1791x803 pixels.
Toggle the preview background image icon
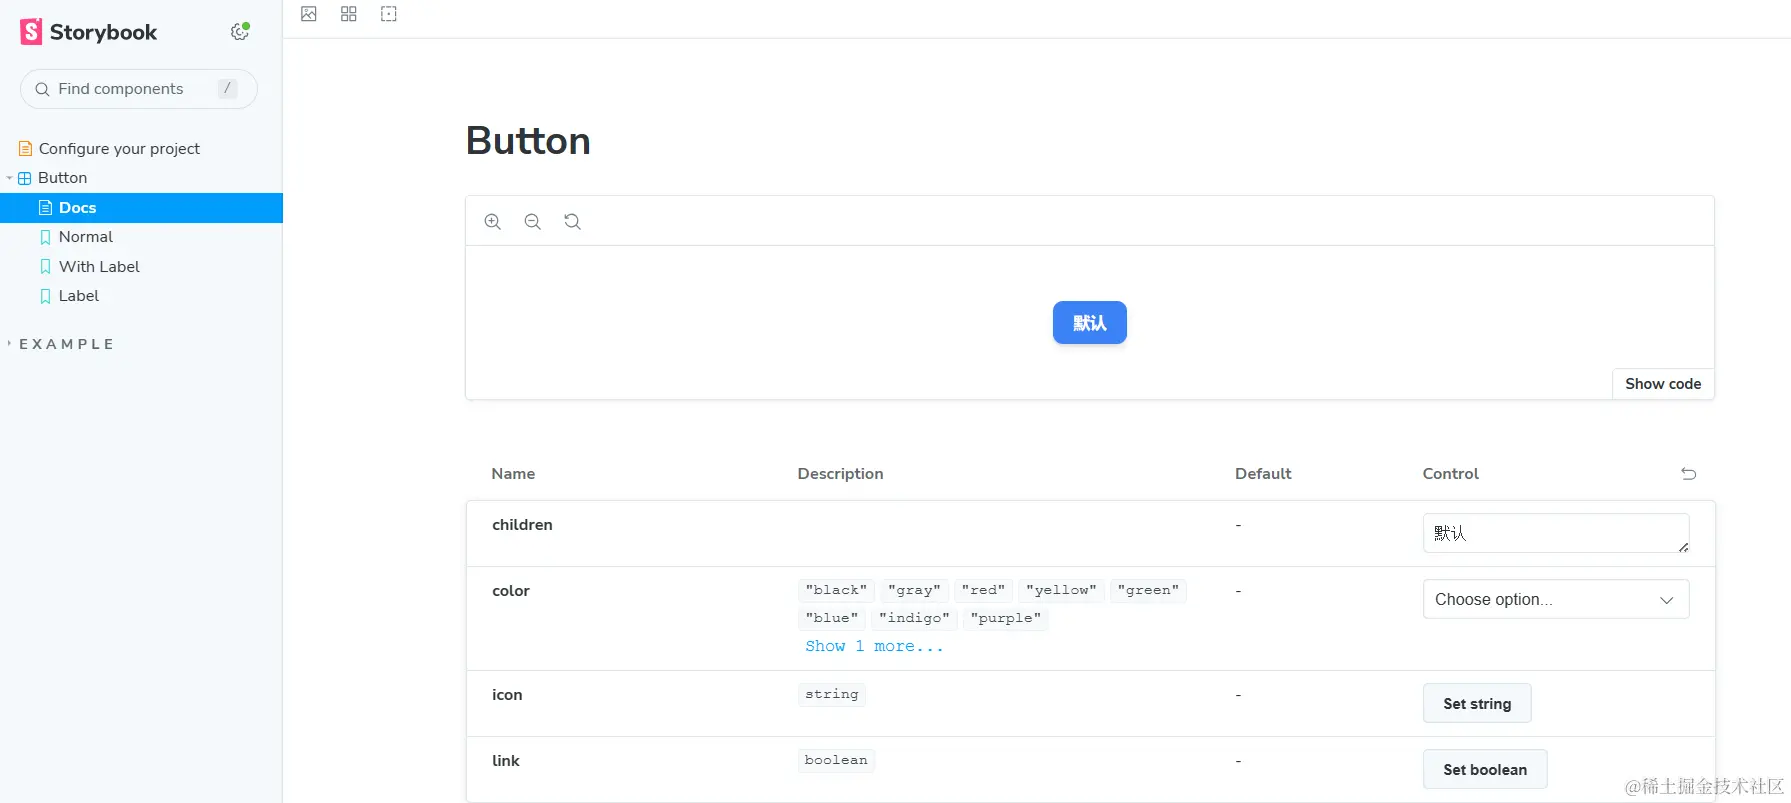pyautogui.click(x=309, y=14)
